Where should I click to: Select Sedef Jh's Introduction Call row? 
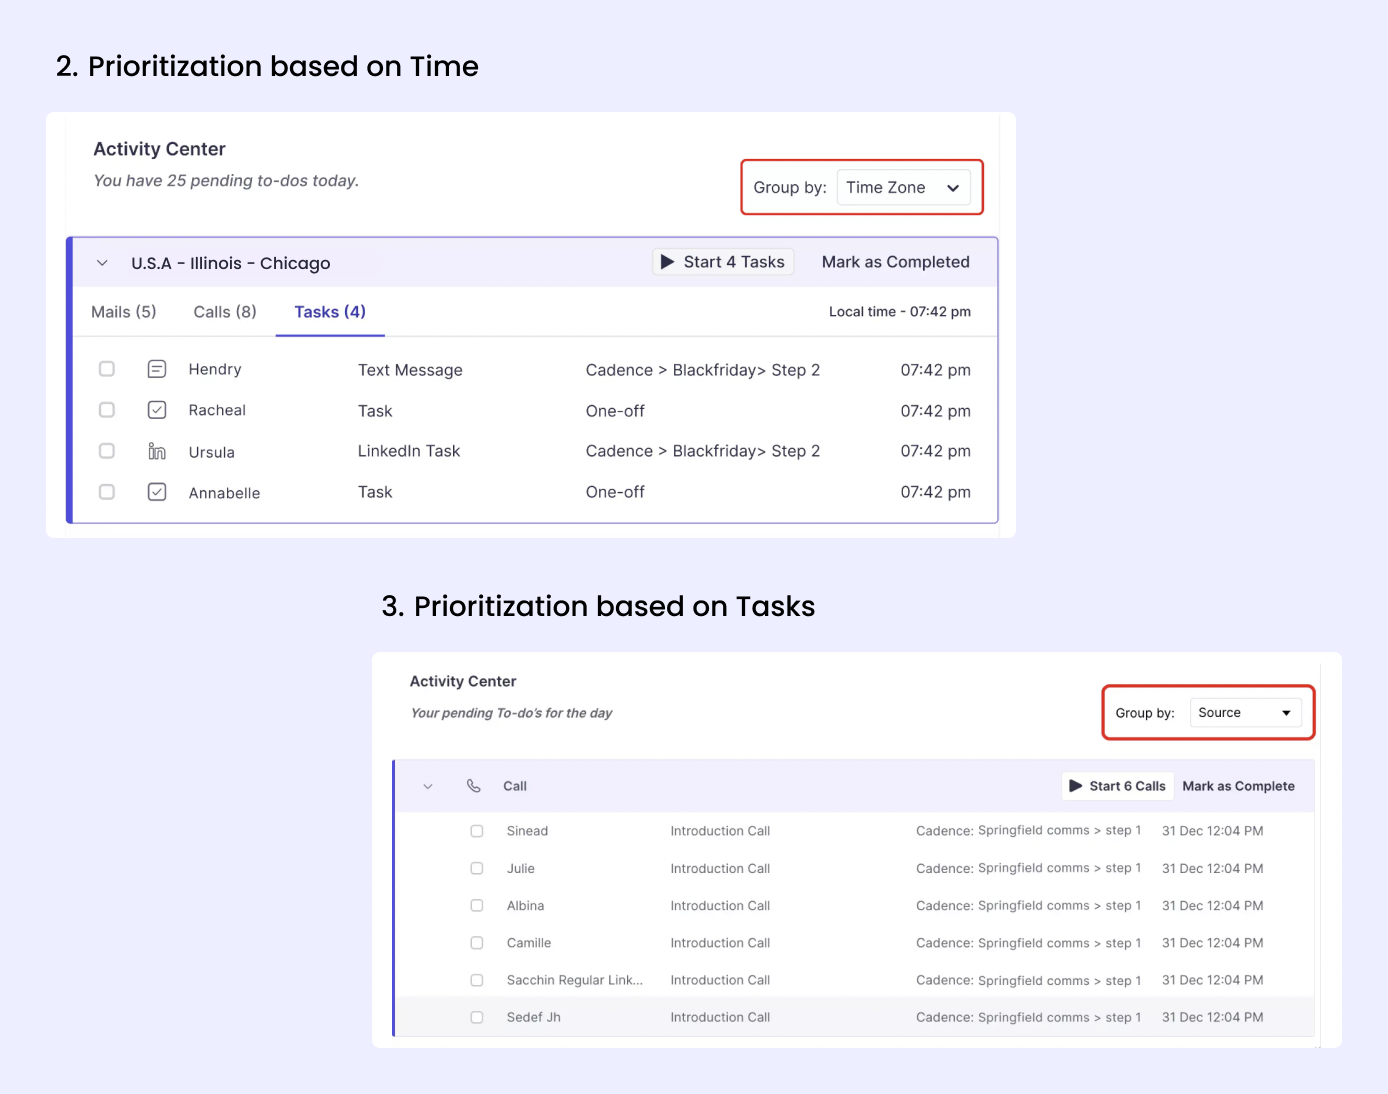pyautogui.click(x=720, y=1017)
